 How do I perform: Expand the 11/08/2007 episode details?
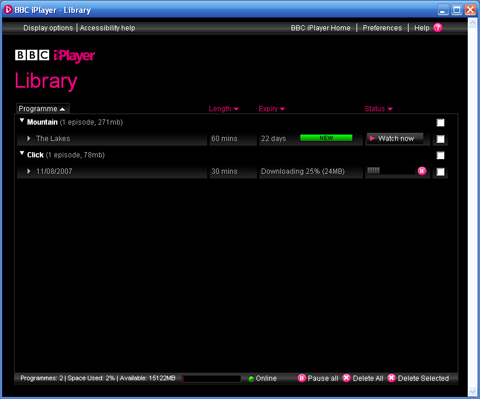tap(29, 171)
